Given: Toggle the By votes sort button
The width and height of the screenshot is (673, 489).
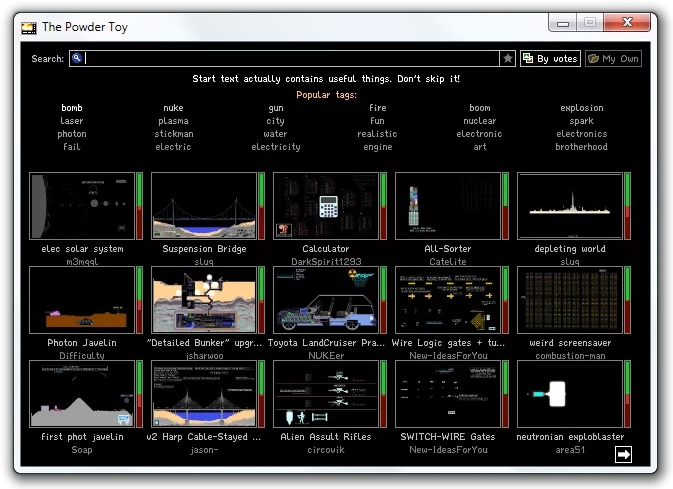Looking at the screenshot, I should [550, 59].
